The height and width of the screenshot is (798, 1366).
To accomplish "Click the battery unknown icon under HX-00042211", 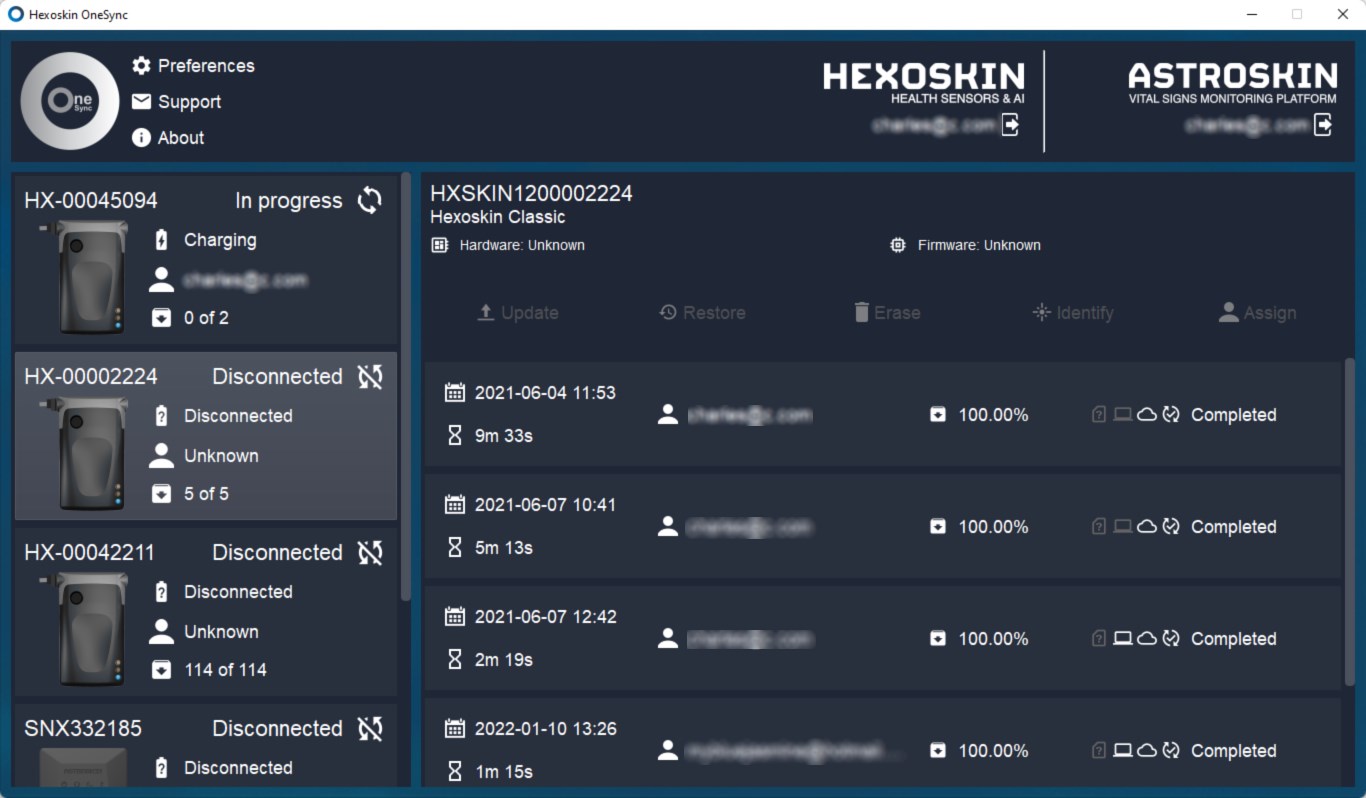I will (x=161, y=592).
